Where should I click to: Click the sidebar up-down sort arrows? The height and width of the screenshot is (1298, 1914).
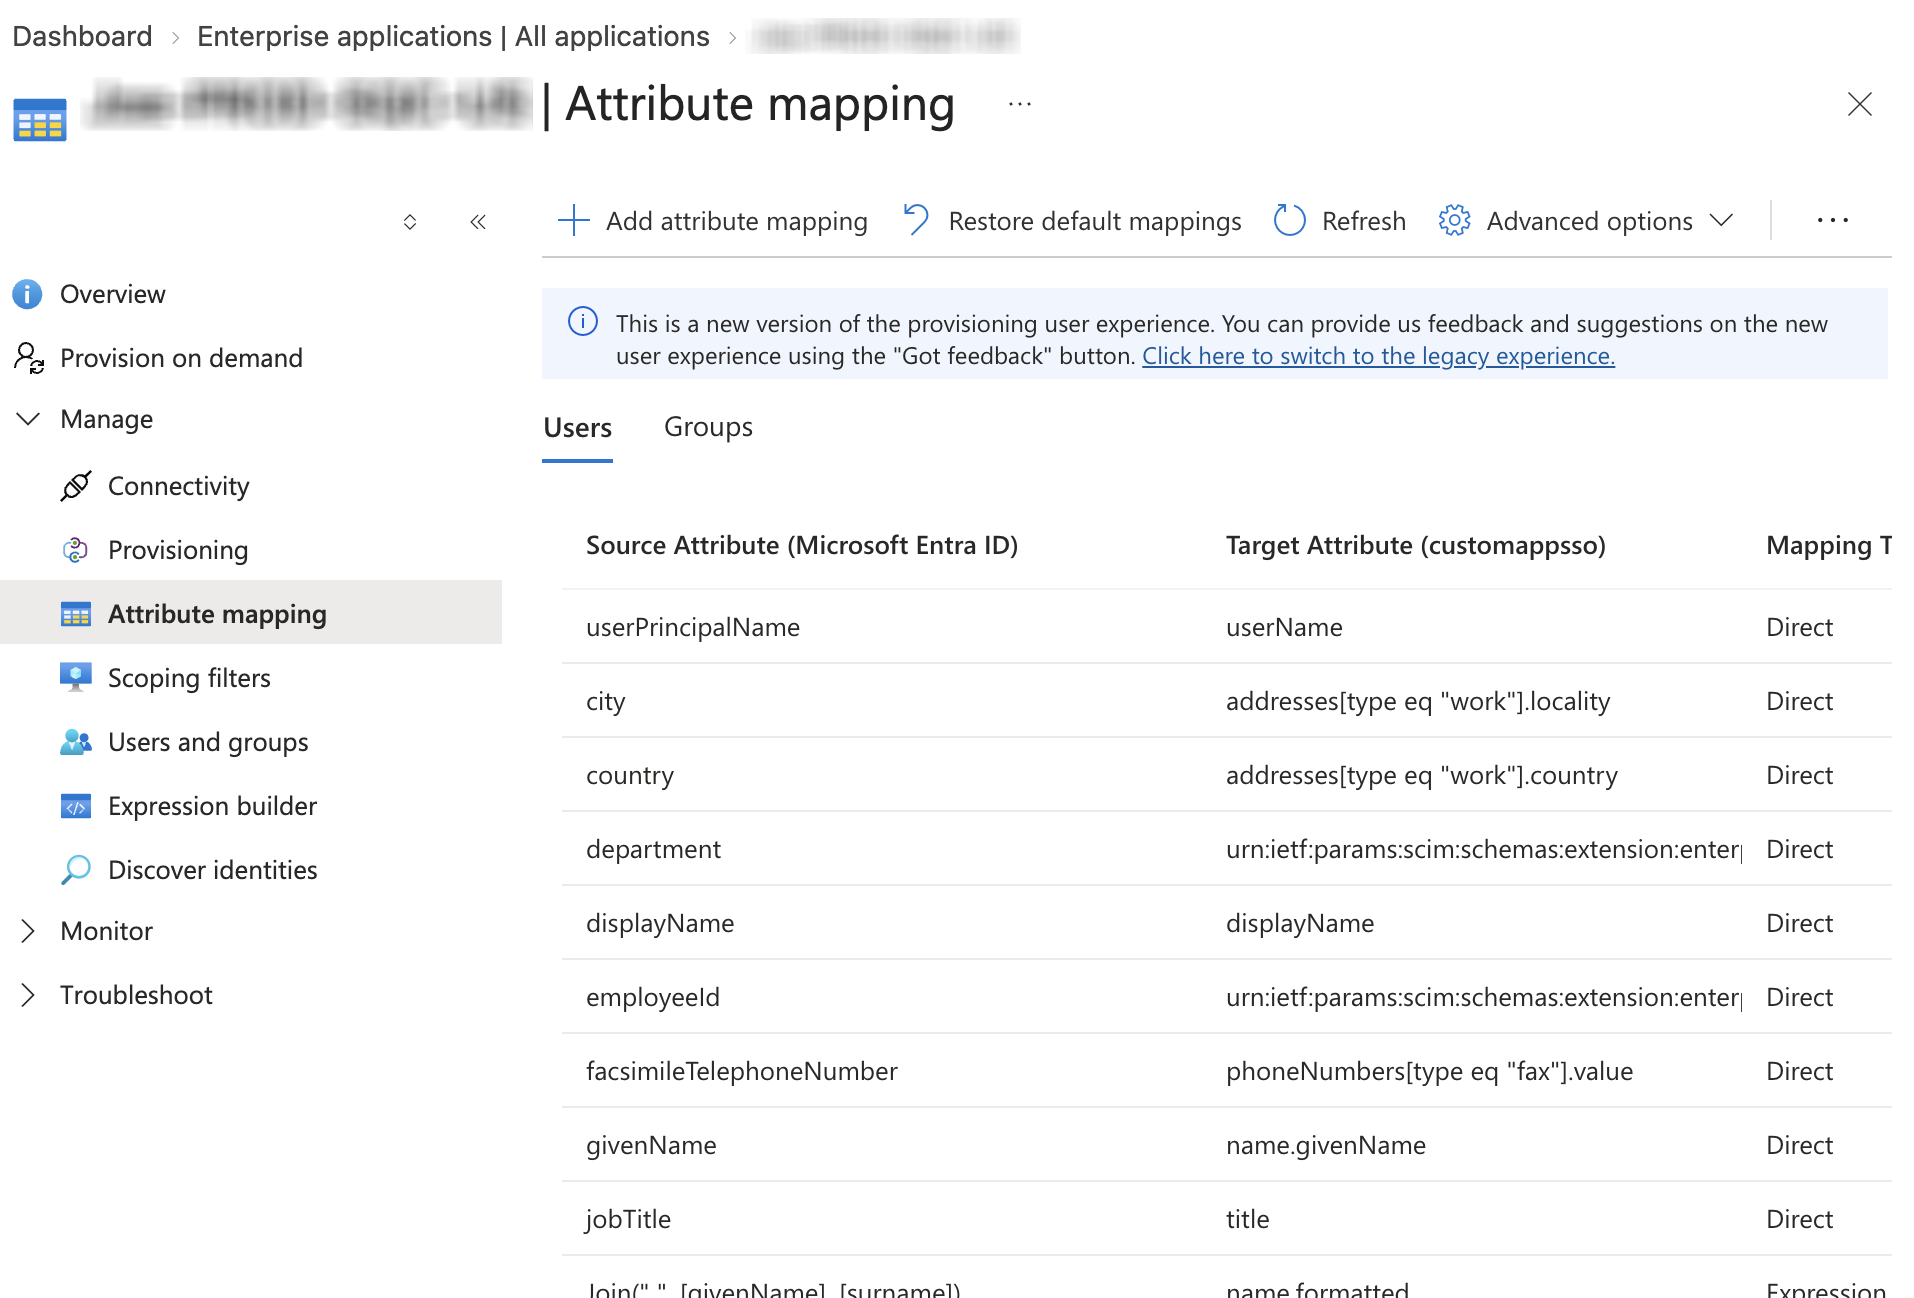[410, 222]
